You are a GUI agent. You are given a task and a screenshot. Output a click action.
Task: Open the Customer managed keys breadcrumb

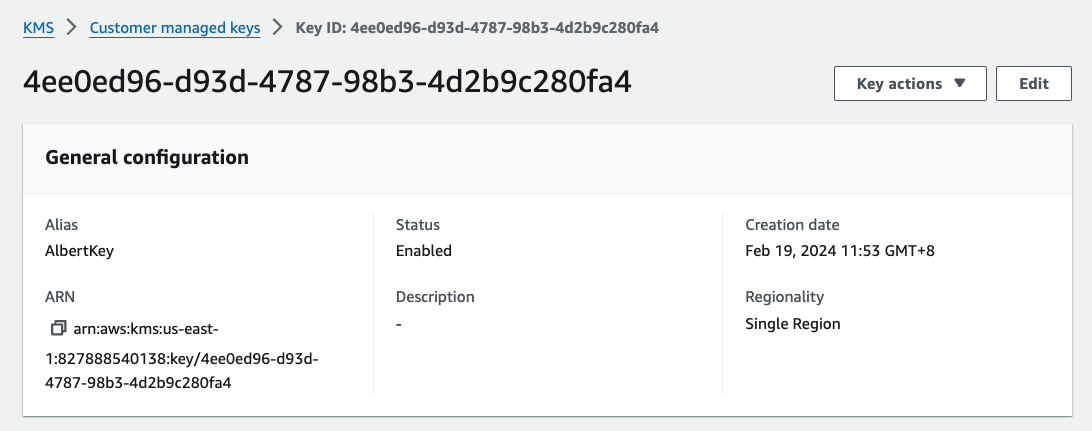point(175,28)
